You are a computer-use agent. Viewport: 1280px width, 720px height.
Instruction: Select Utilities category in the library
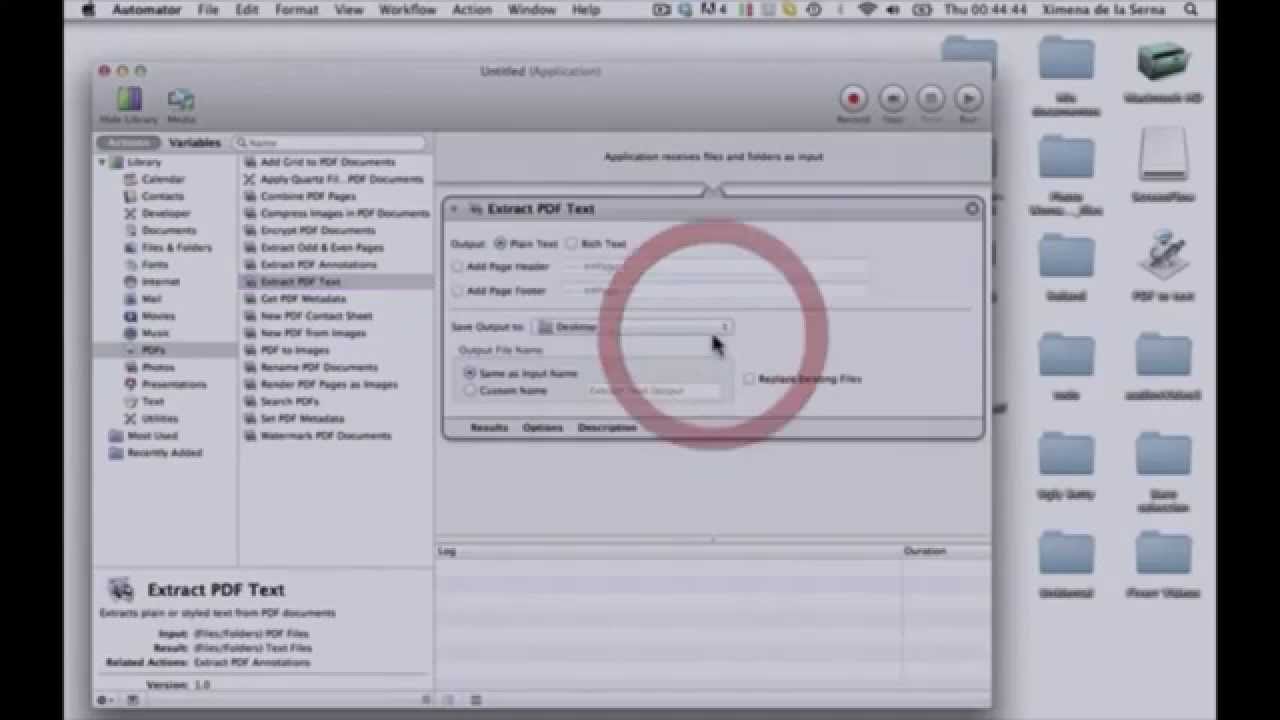(160, 418)
